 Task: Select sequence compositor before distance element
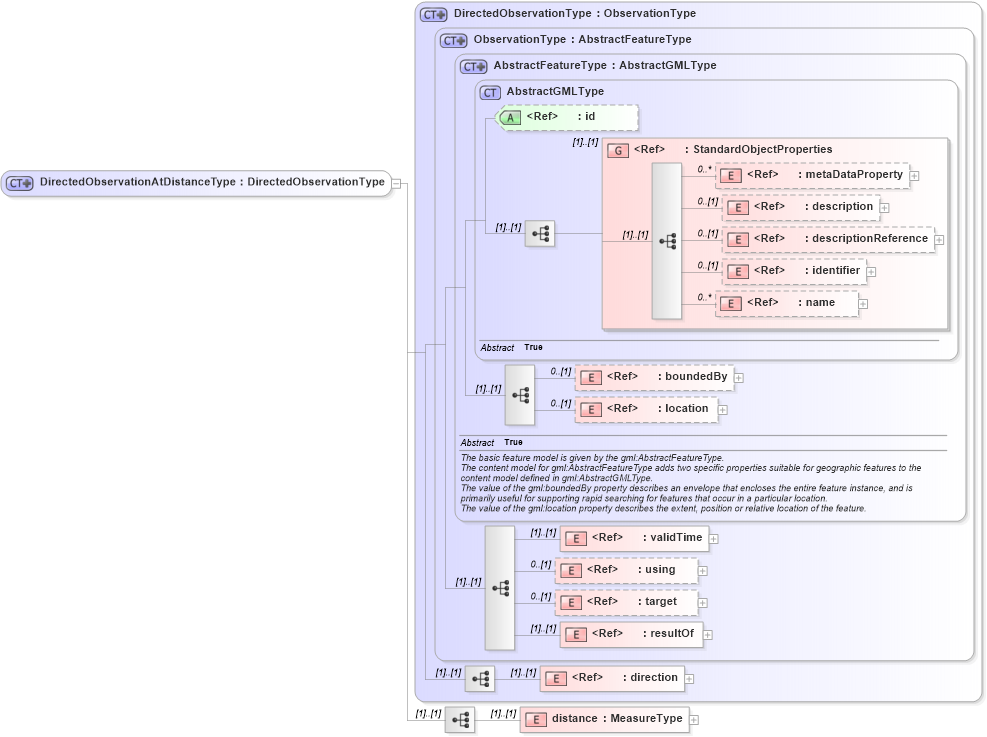point(460,720)
